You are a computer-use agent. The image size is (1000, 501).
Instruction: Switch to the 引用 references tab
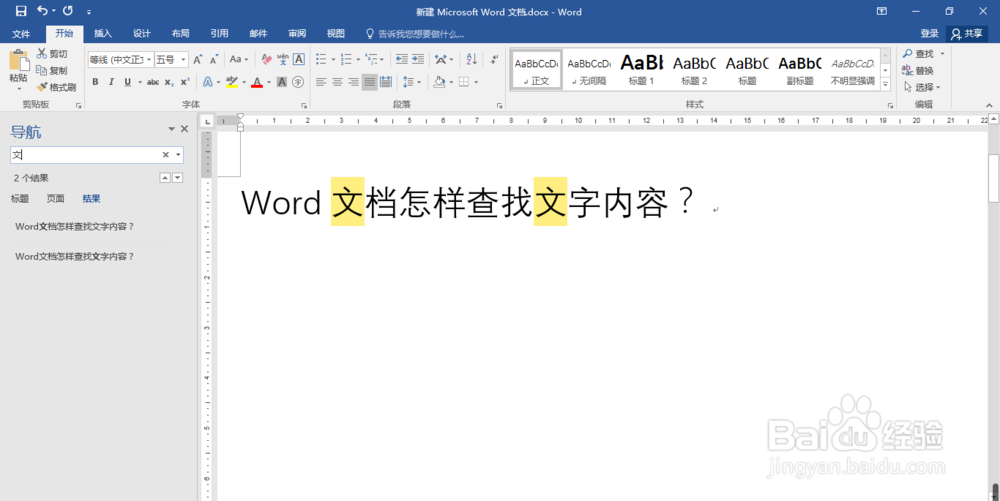coord(219,34)
